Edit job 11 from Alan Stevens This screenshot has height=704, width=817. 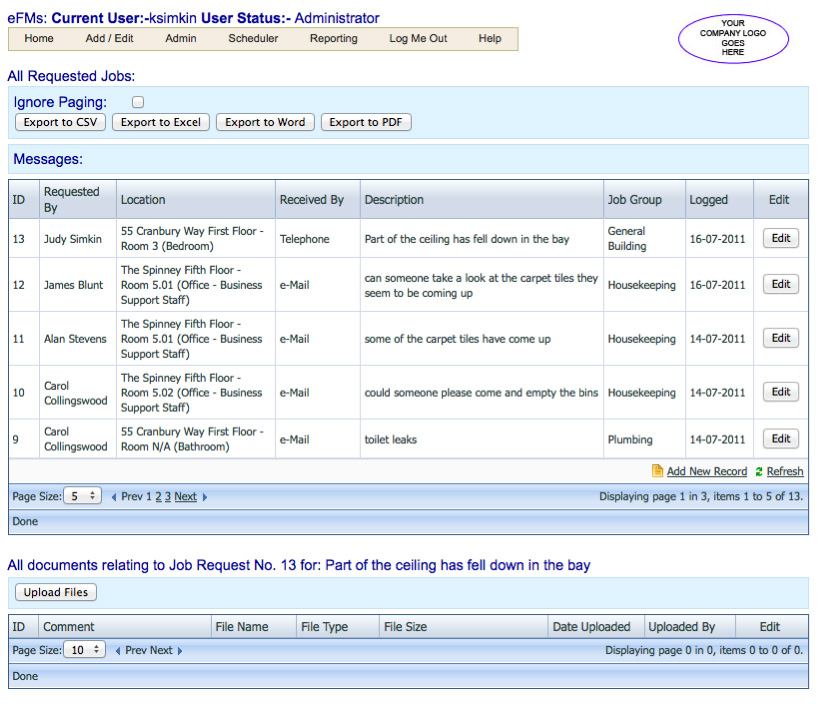(x=781, y=338)
